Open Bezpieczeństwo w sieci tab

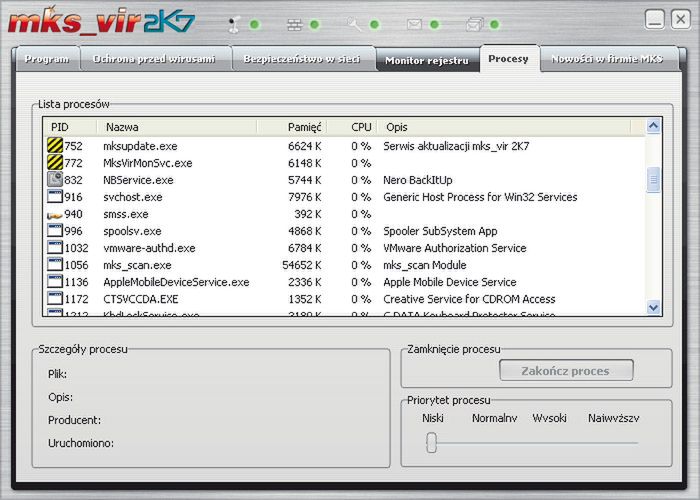[x=302, y=59]
